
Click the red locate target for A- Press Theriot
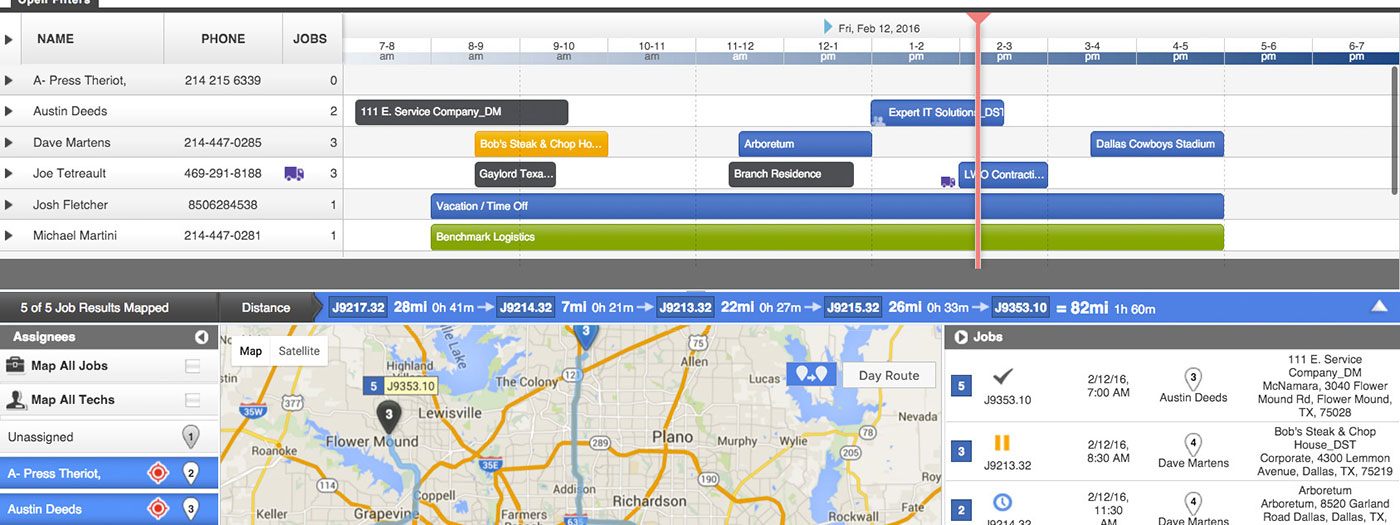pos(157,473)
